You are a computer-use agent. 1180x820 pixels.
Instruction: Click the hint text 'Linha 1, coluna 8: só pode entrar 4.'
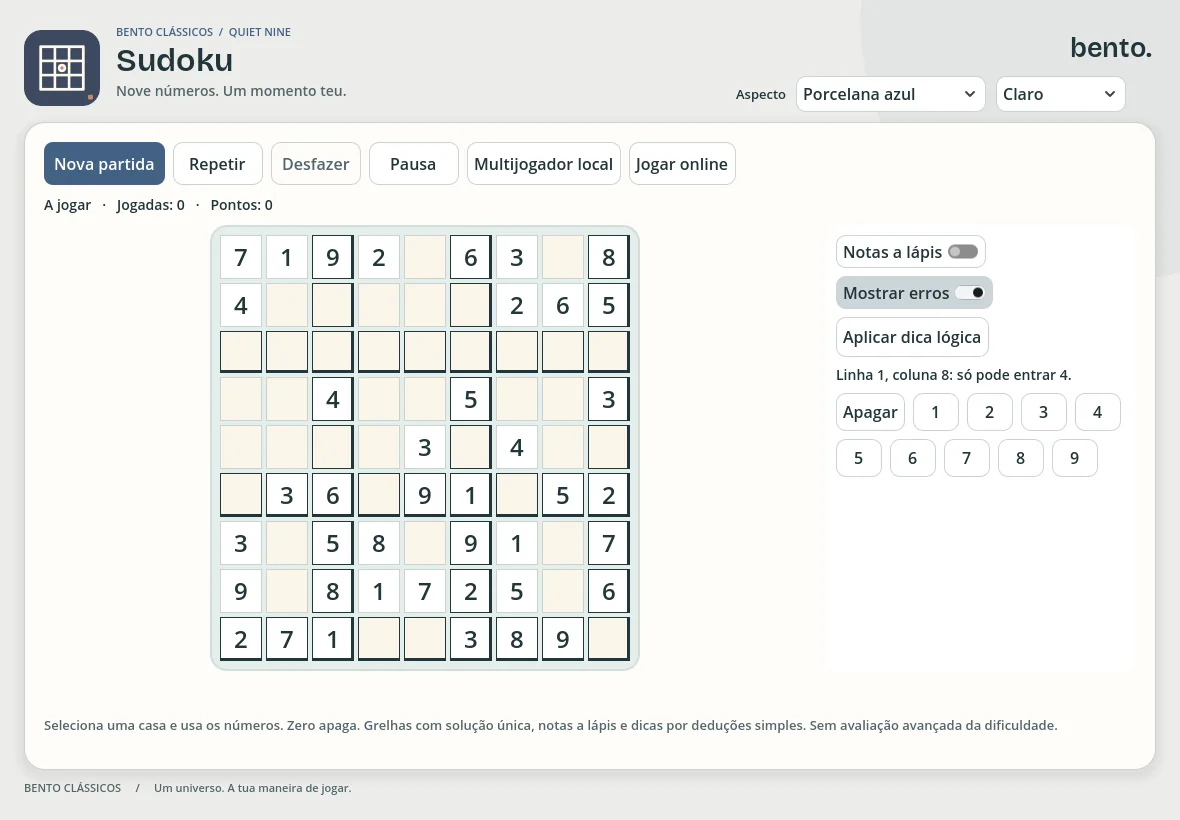[x=953, y=375]
